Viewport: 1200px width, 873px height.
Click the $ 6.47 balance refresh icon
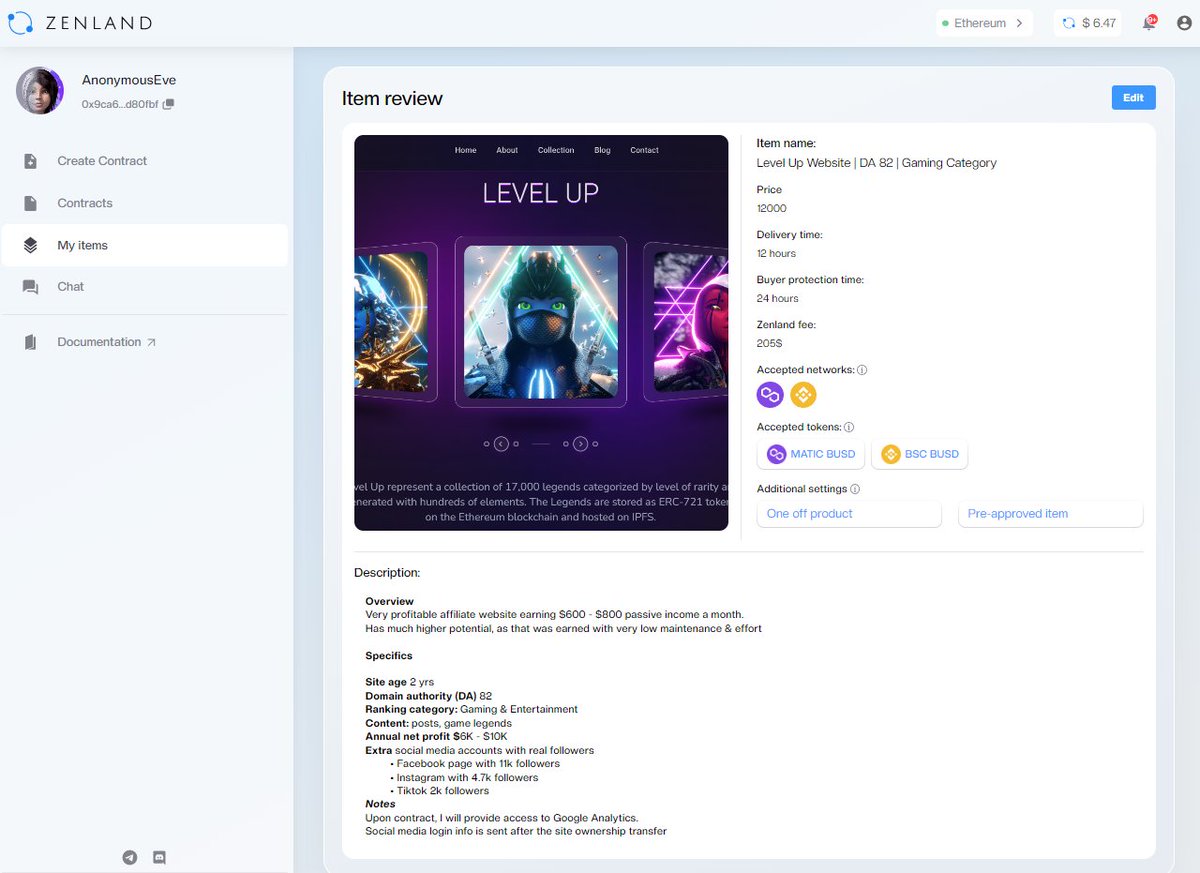pyautogui.click(x=1069, y=23)
